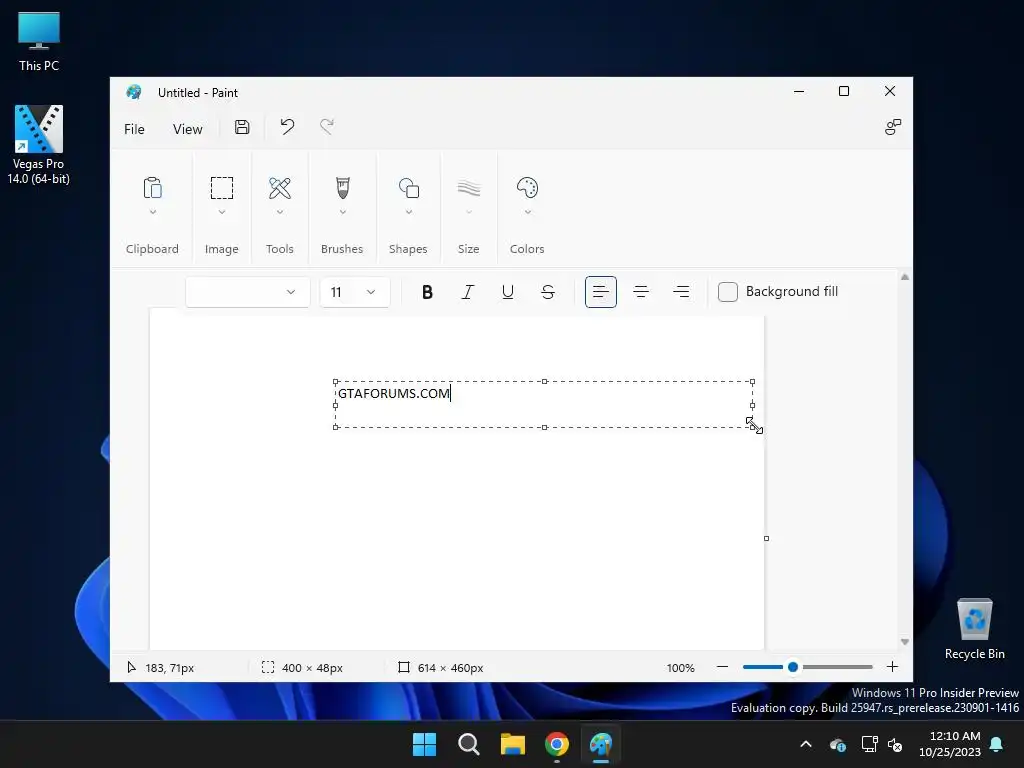Click the scroll up arrow of canvas scrollbar
Image resolution: width=1024 pixels, height=768 pixels.
[x=904, y=277]
